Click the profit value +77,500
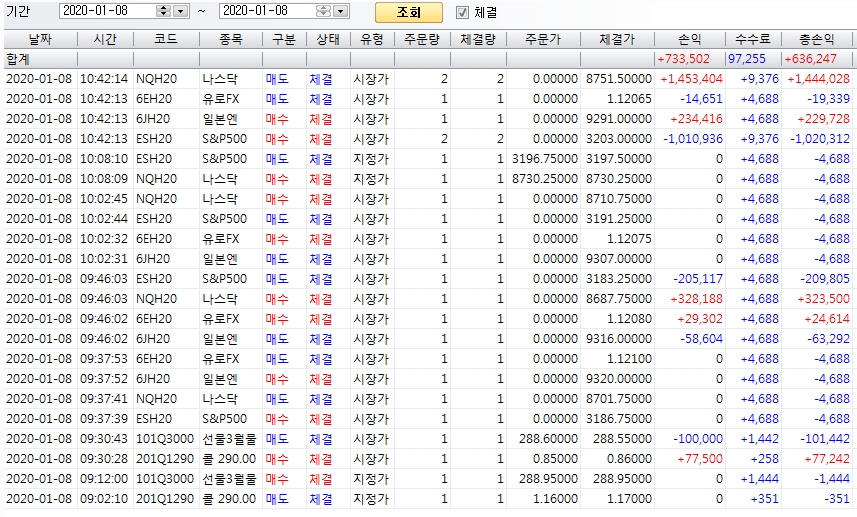 tap(700, 459)
